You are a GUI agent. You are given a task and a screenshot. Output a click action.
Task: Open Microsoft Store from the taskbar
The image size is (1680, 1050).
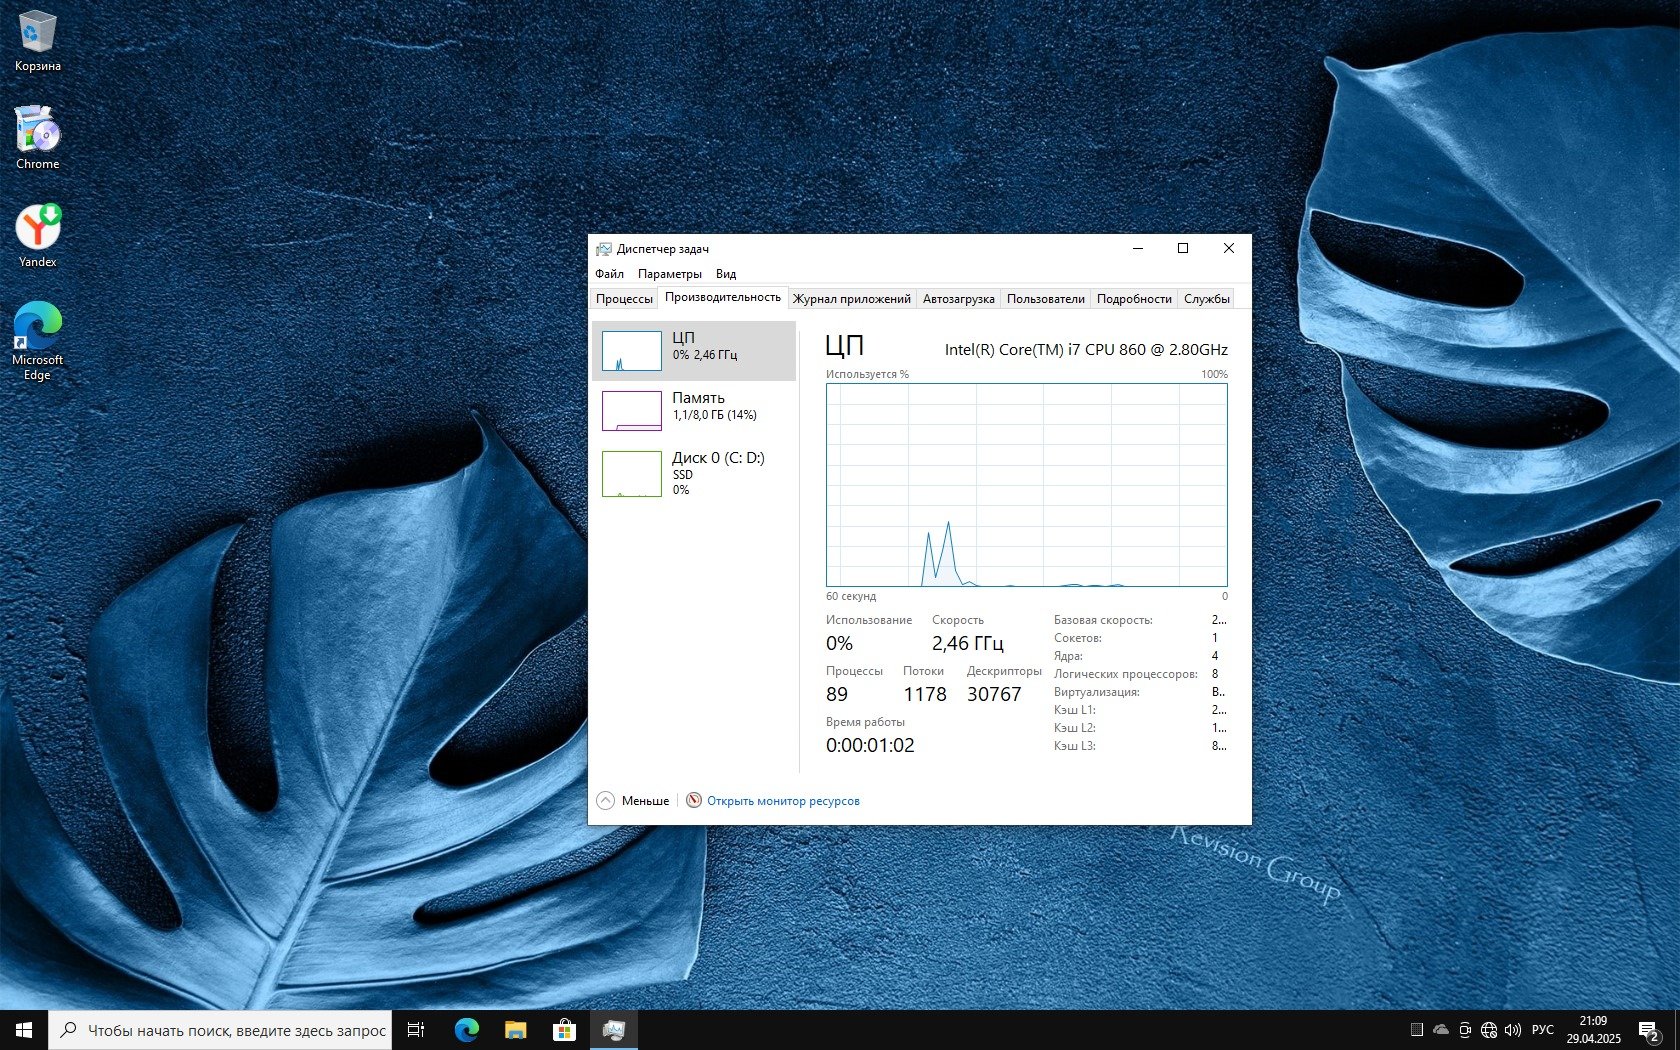coord(564,1030)
